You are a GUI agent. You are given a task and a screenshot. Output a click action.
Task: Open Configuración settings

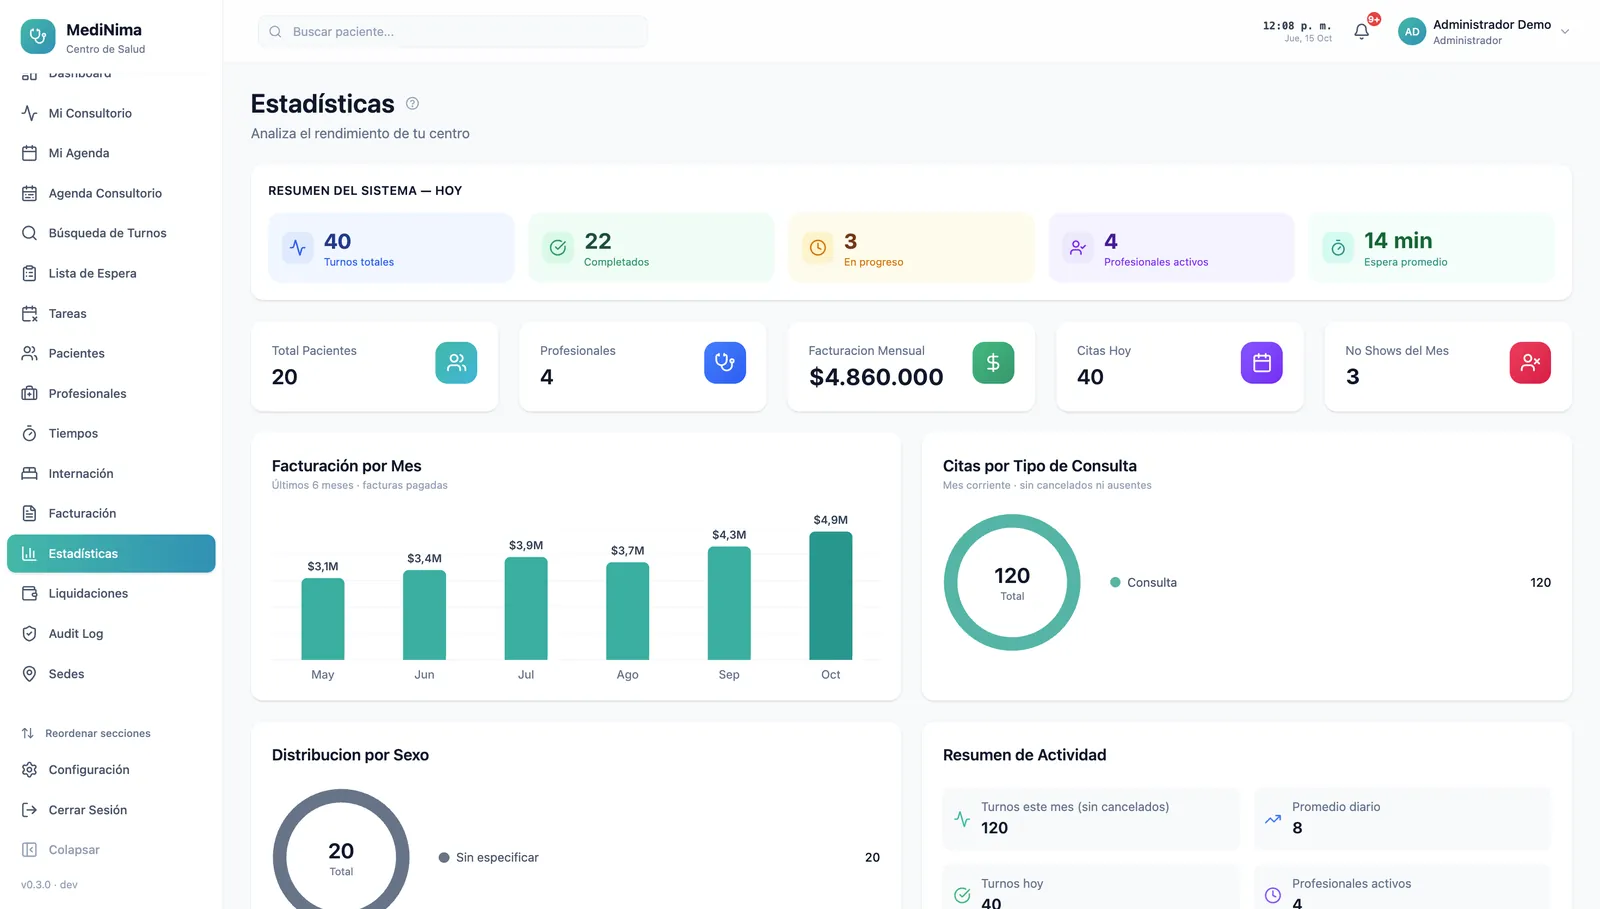click(x=111, y=770)
